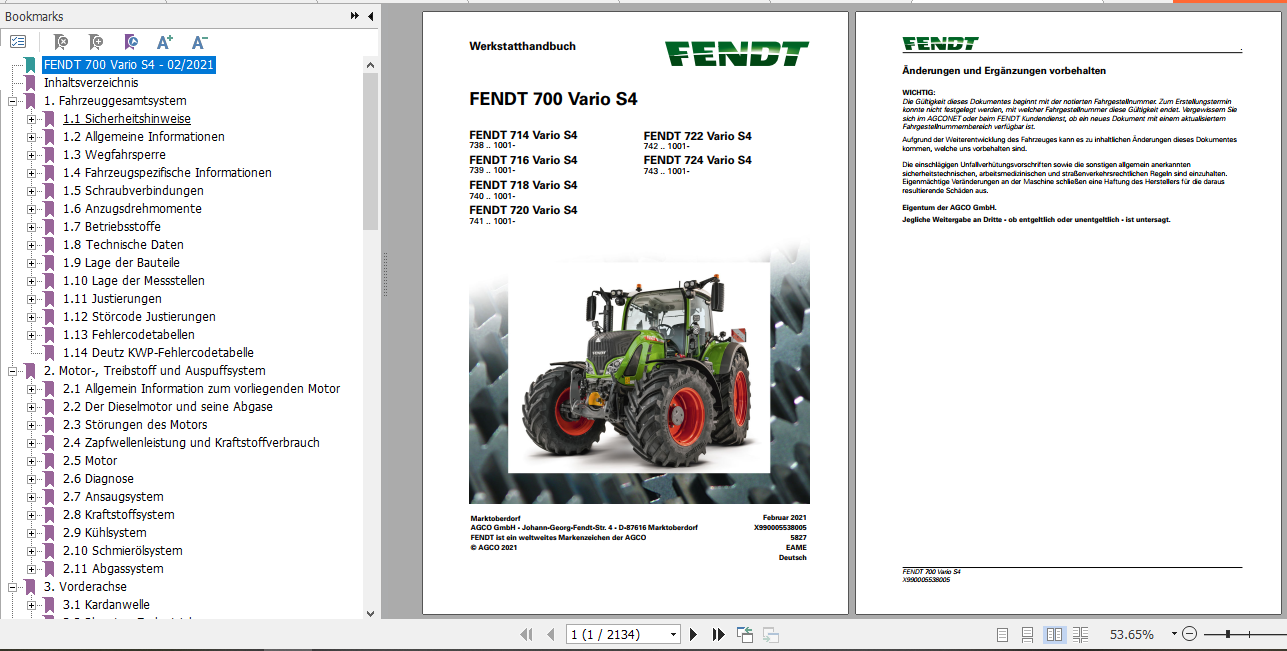Screen dimensions: 1287x651
Task: Select FENDT 700 Vario S4 - 02/2021 bookmark
Action: [x=128, y=65]
